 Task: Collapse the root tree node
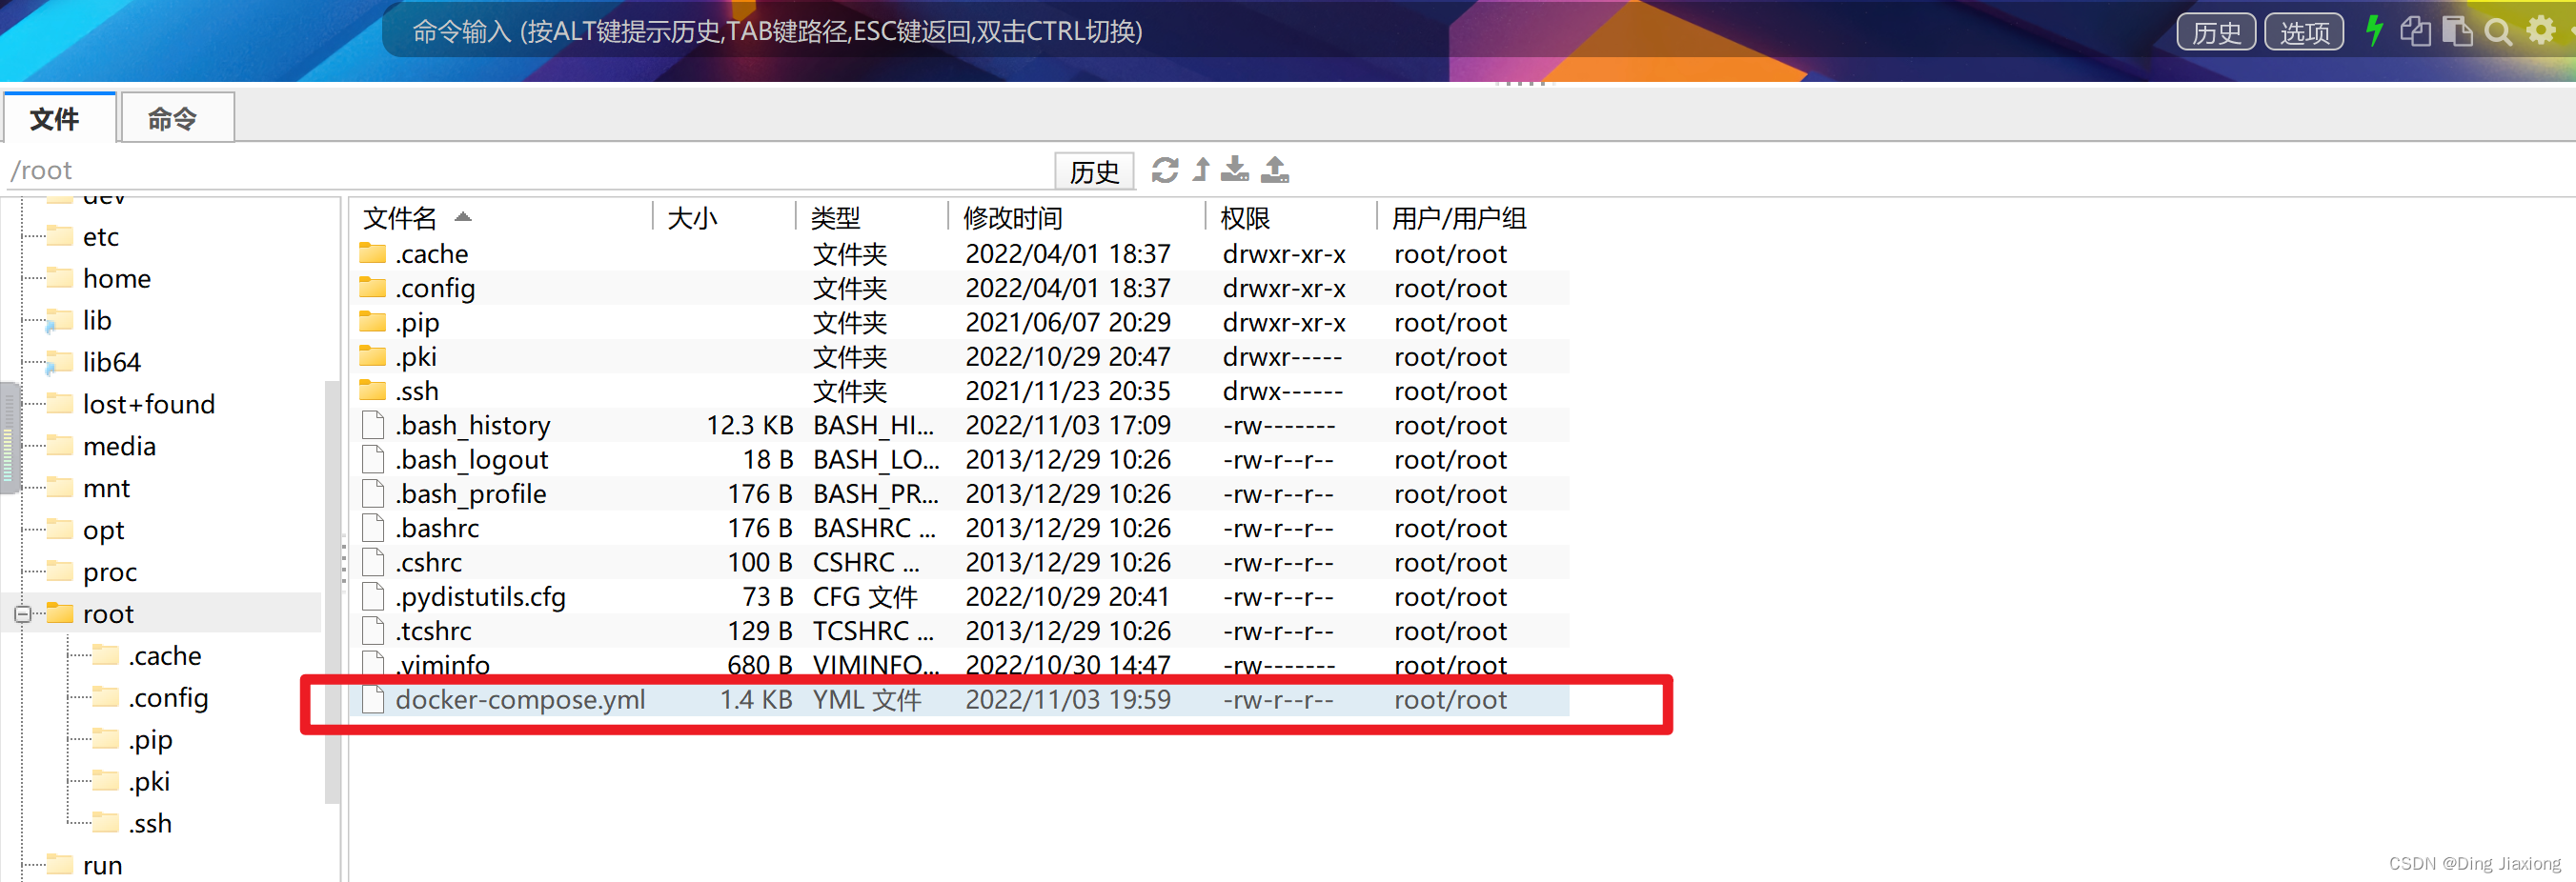[x=22, y=614]
